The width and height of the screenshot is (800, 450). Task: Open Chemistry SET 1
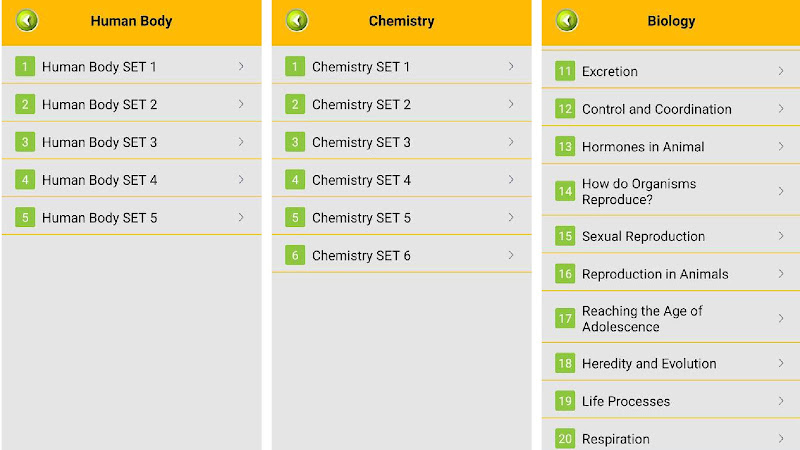pyautogui.click(x=402, y=66)
